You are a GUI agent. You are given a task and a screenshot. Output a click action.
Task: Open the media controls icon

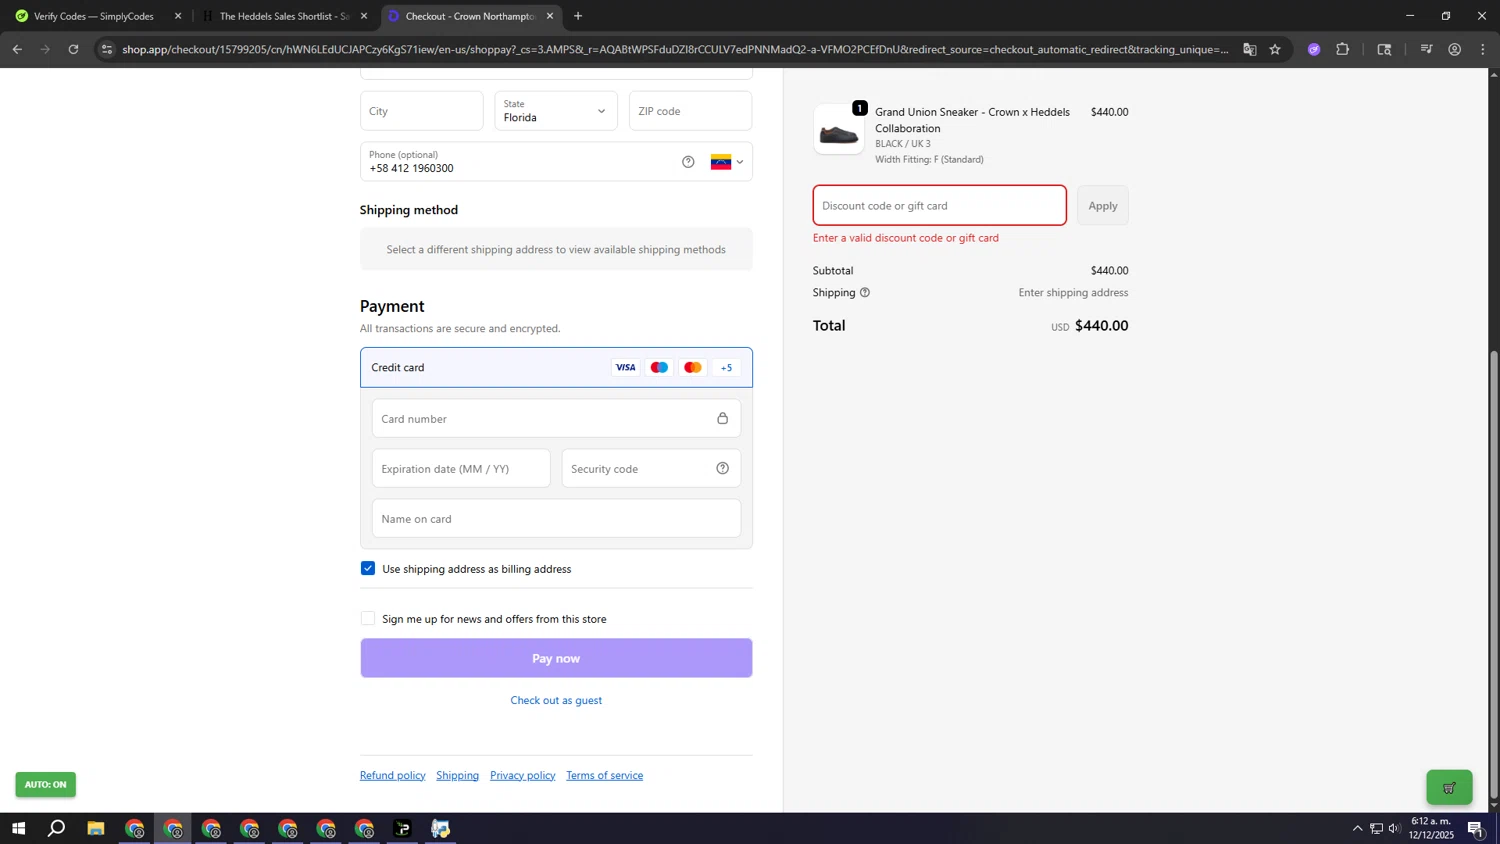coord(1426,49)
